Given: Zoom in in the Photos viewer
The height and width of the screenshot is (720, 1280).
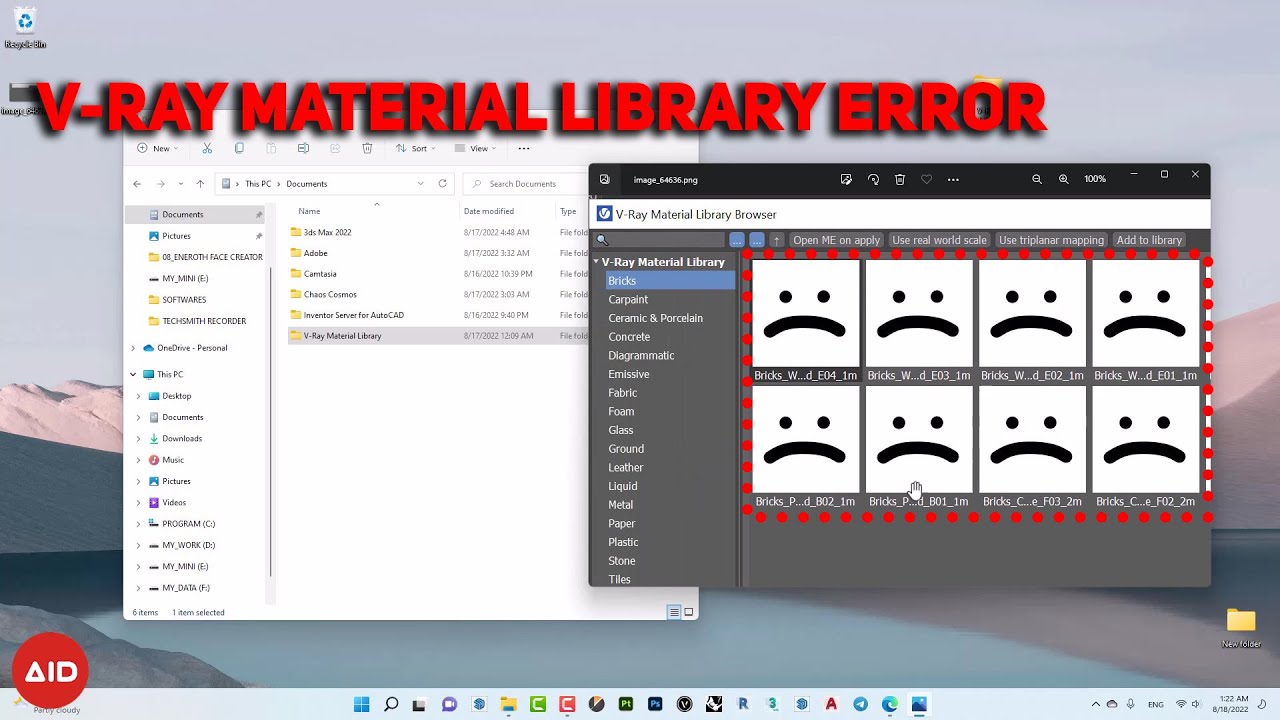Looking at the screenshot, I should pyautogui.click(x=1063, y=179).
